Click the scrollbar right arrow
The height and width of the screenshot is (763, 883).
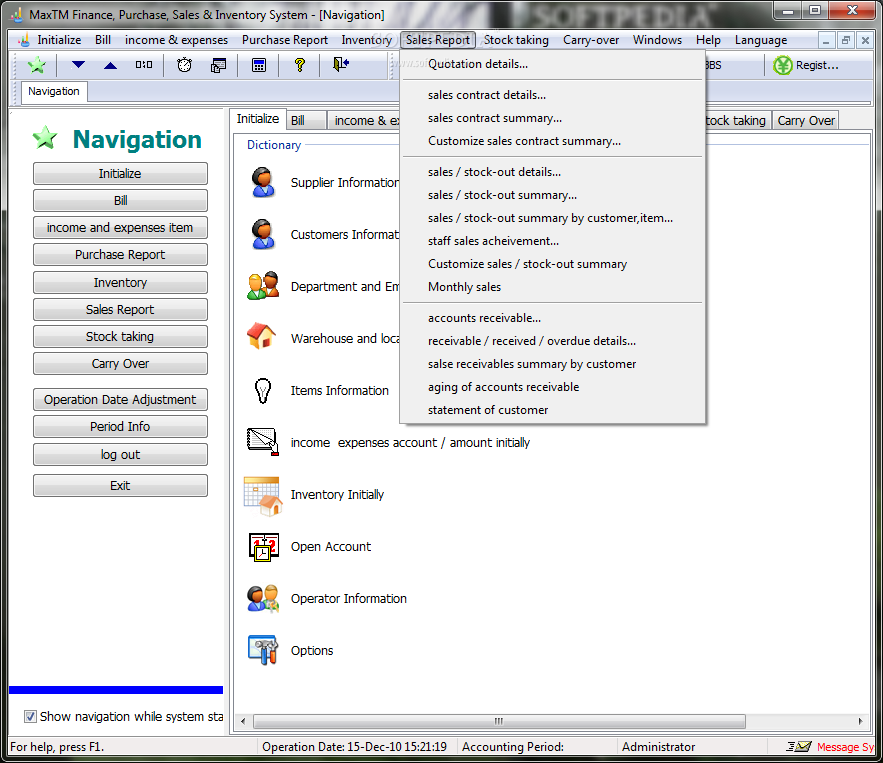click(860, 721)
